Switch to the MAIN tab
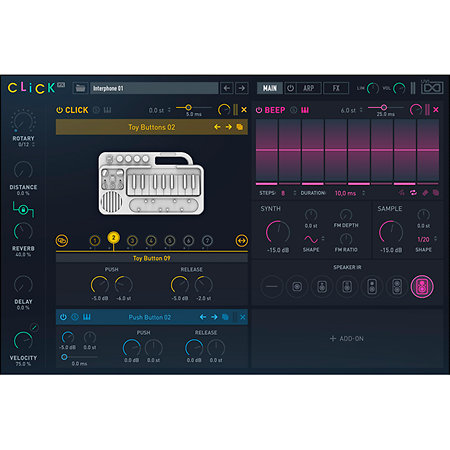Image resolution: width=450 pixels, height=450 pixels. 270,88
